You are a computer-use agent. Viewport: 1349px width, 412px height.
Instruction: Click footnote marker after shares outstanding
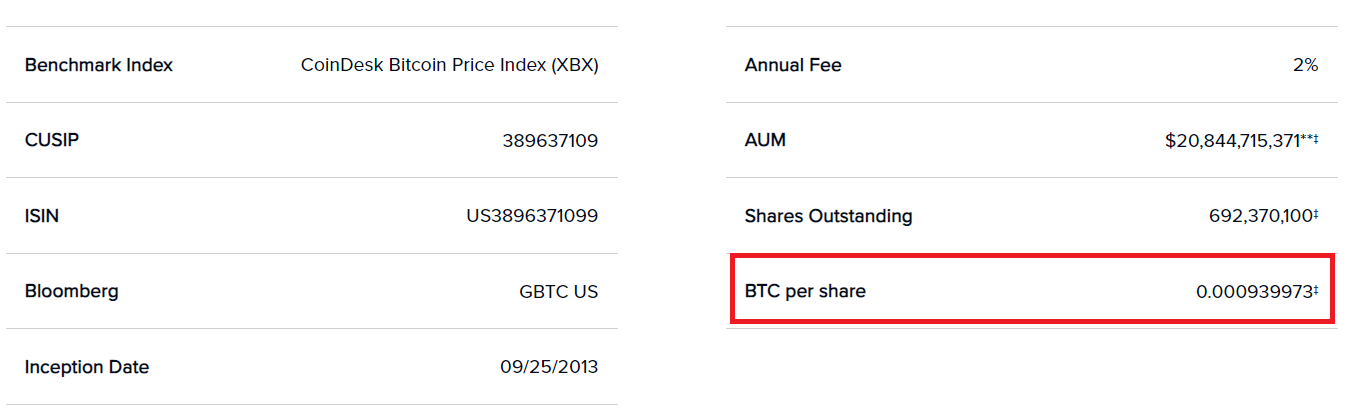pos(1316,213)
